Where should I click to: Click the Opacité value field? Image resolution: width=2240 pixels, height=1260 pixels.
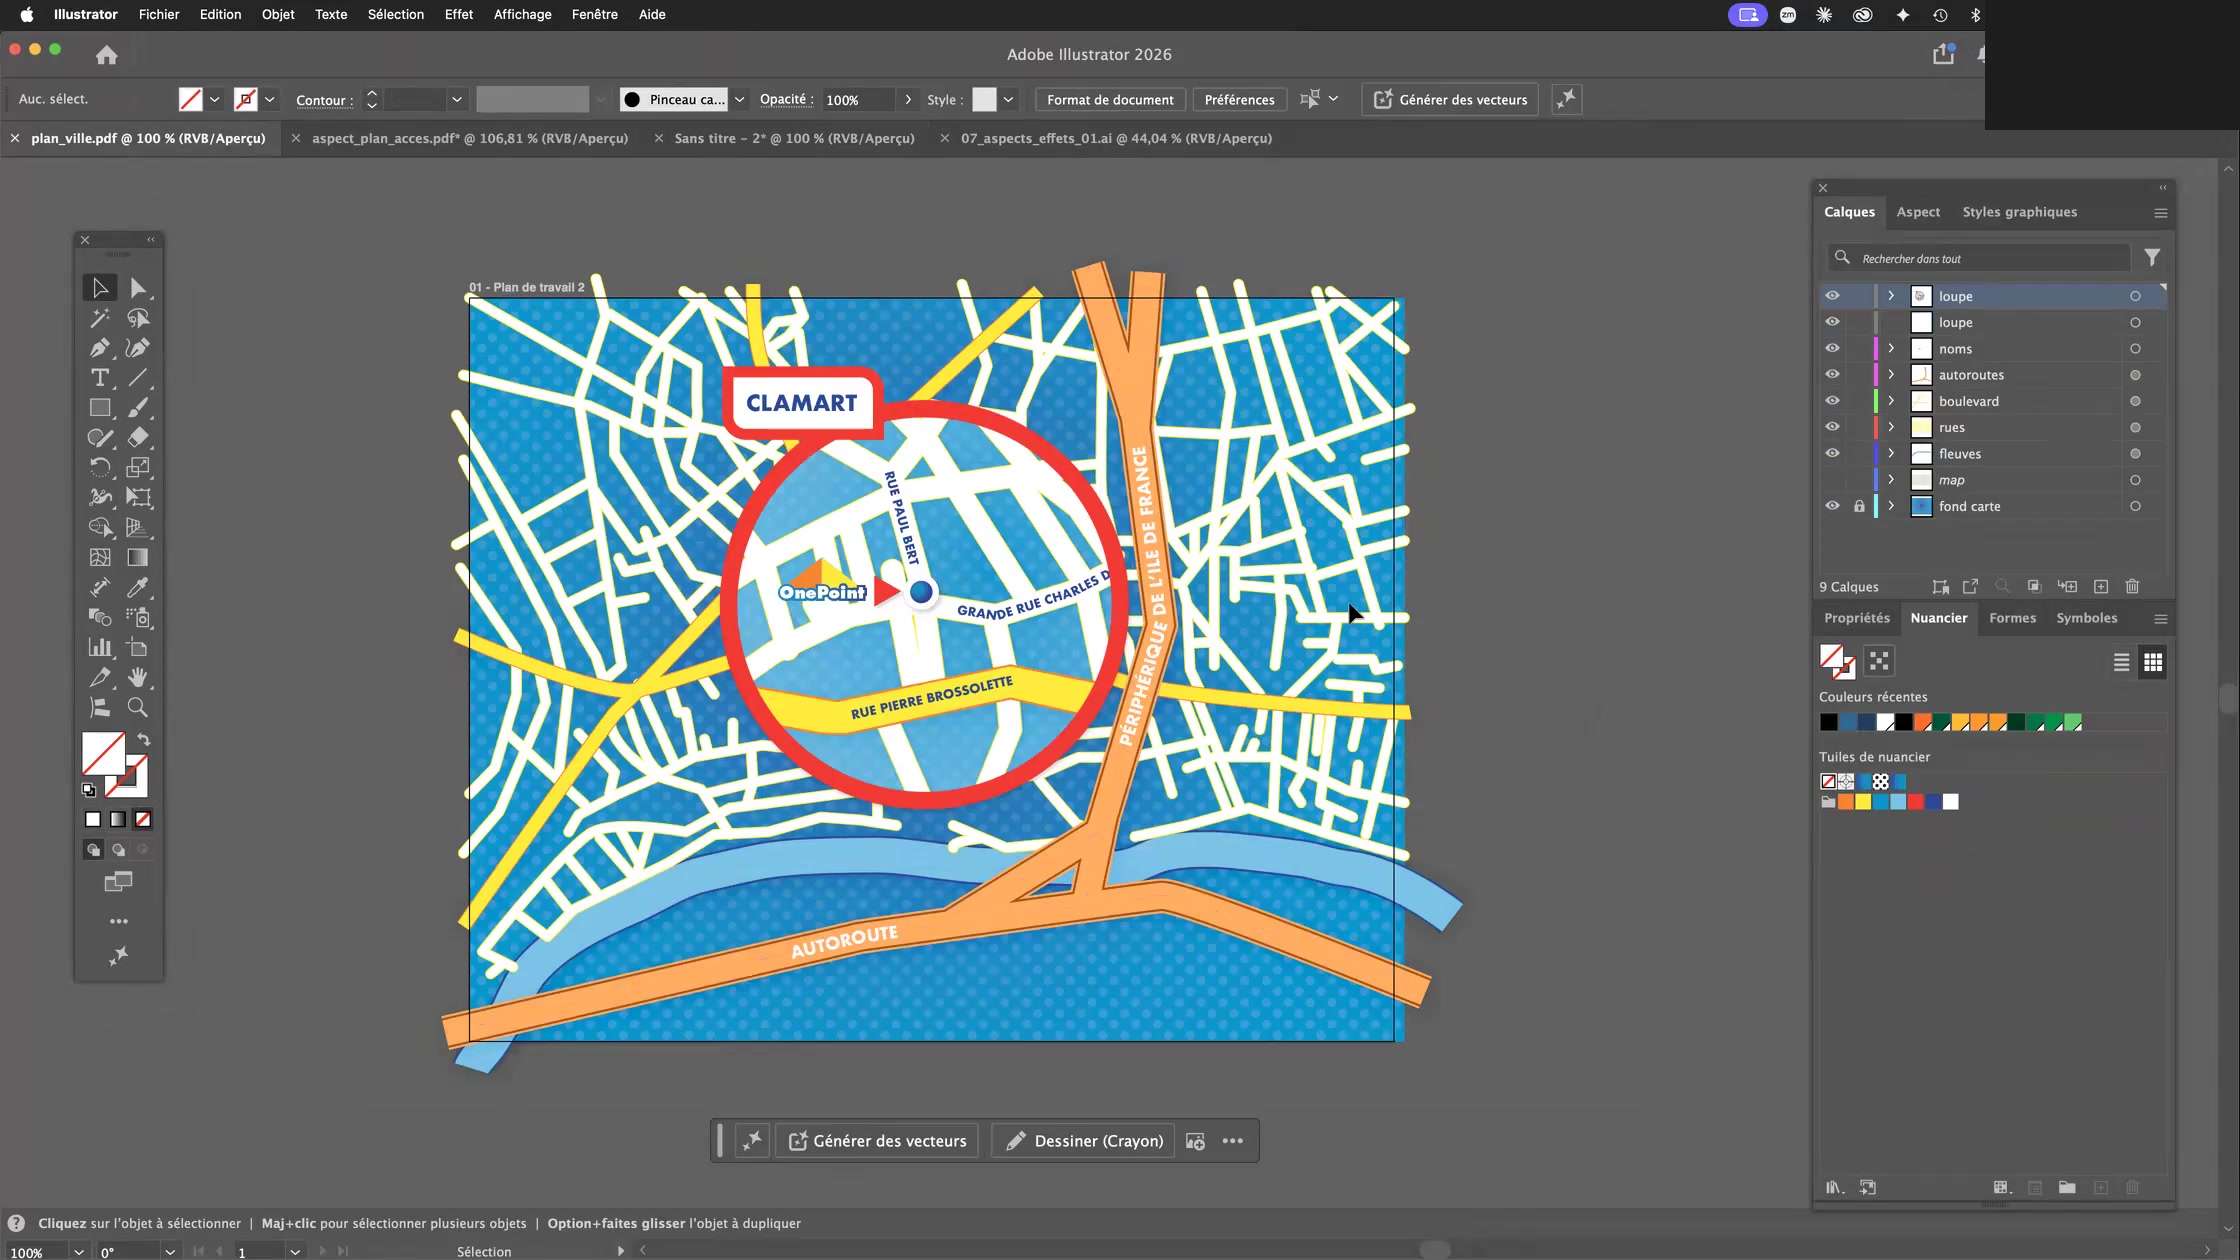tap(859, 100)
